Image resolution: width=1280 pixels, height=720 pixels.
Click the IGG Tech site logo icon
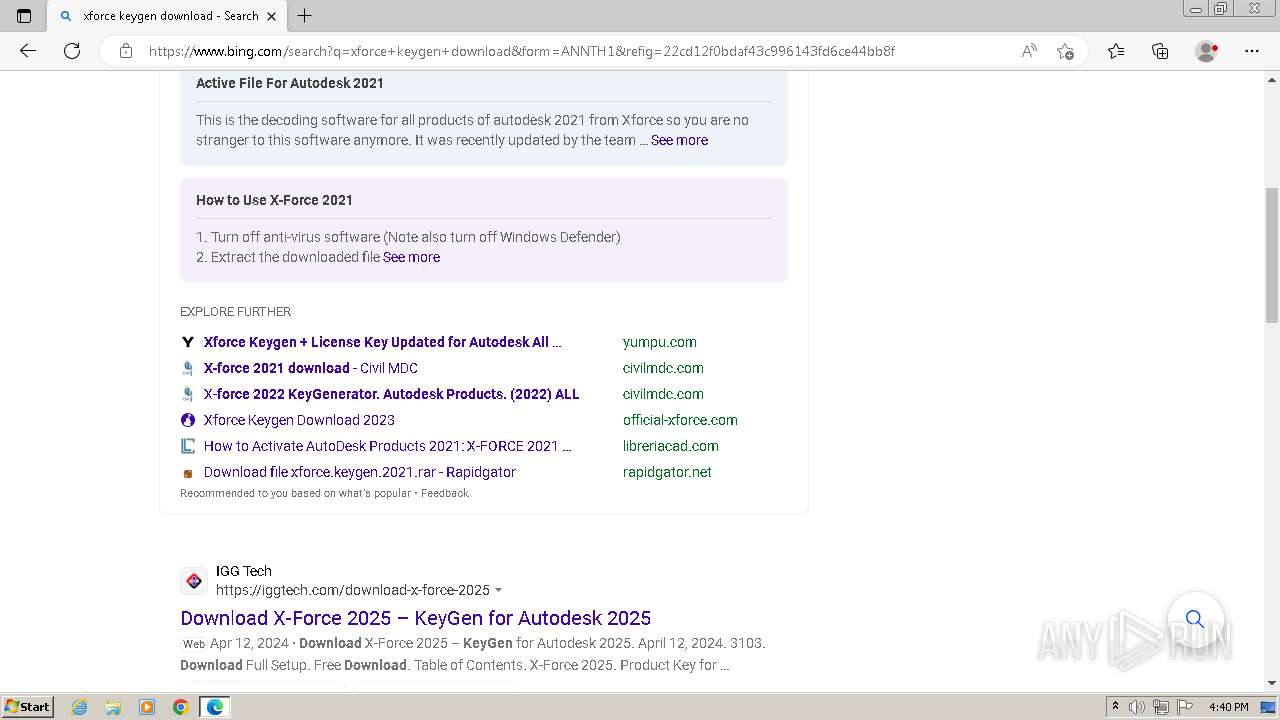[194, 581]
